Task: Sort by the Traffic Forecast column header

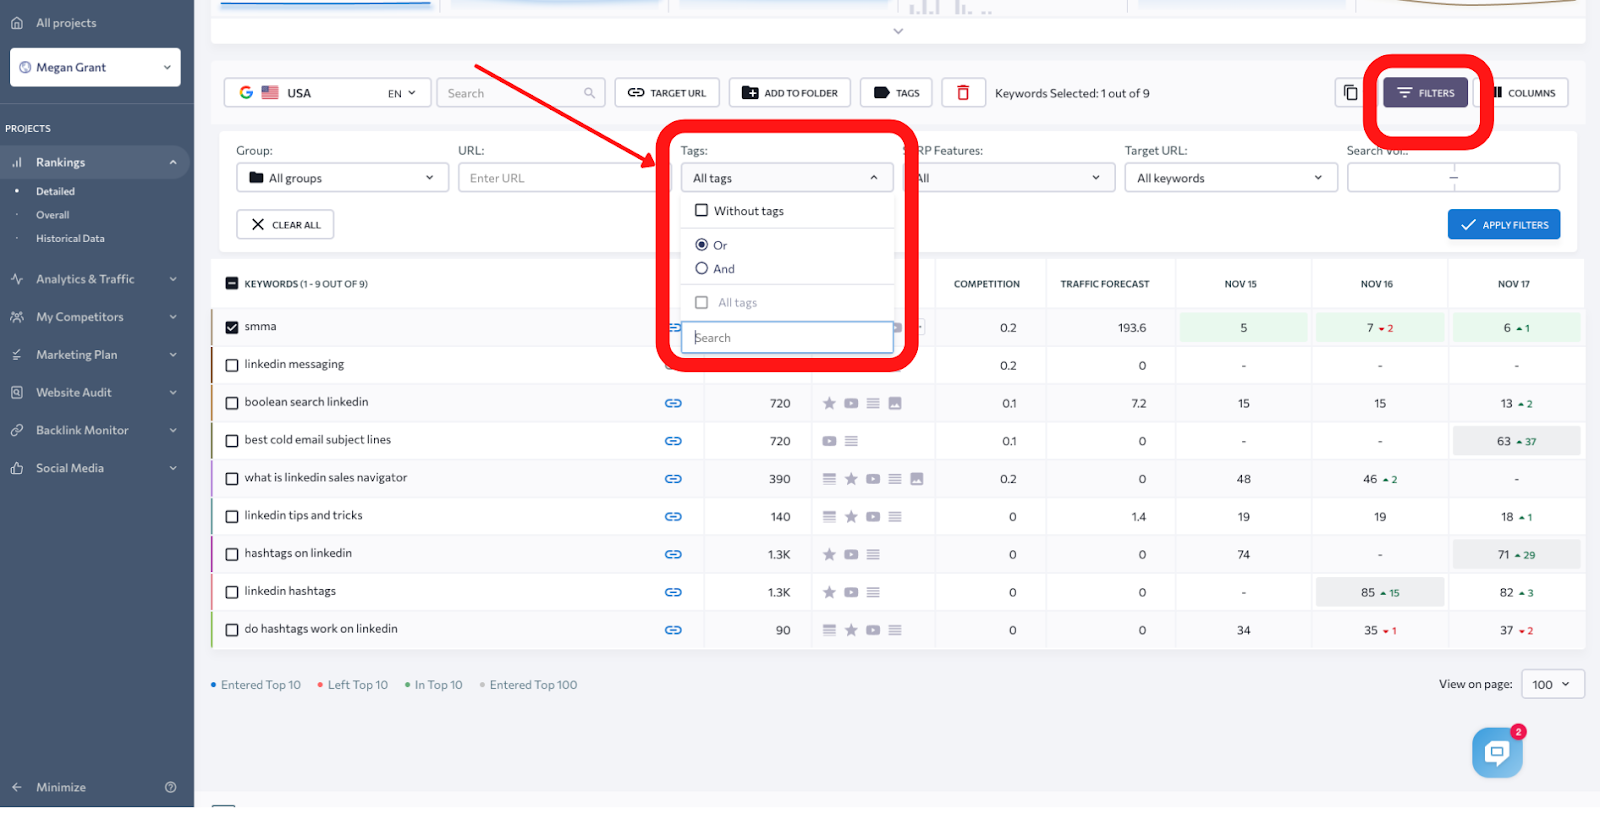Action: coord(1105,284)
